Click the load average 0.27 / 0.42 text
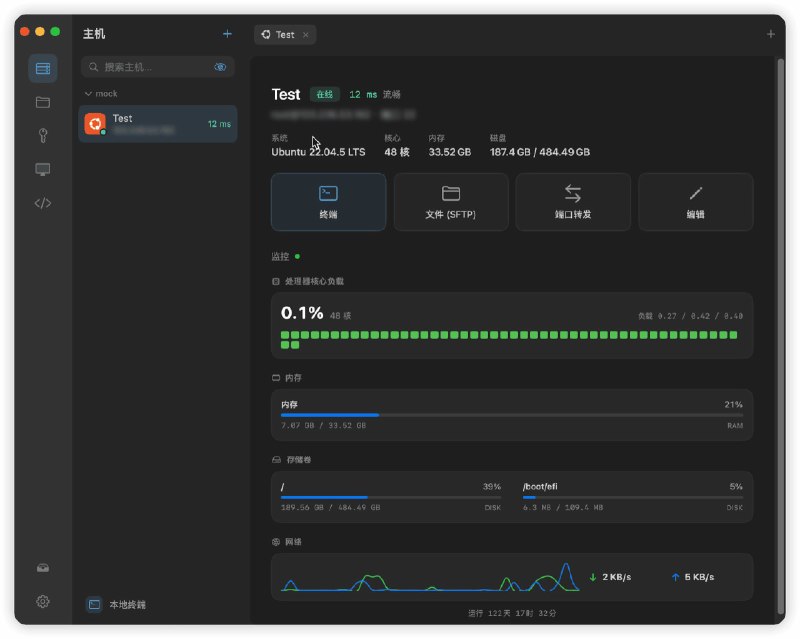 690,316
